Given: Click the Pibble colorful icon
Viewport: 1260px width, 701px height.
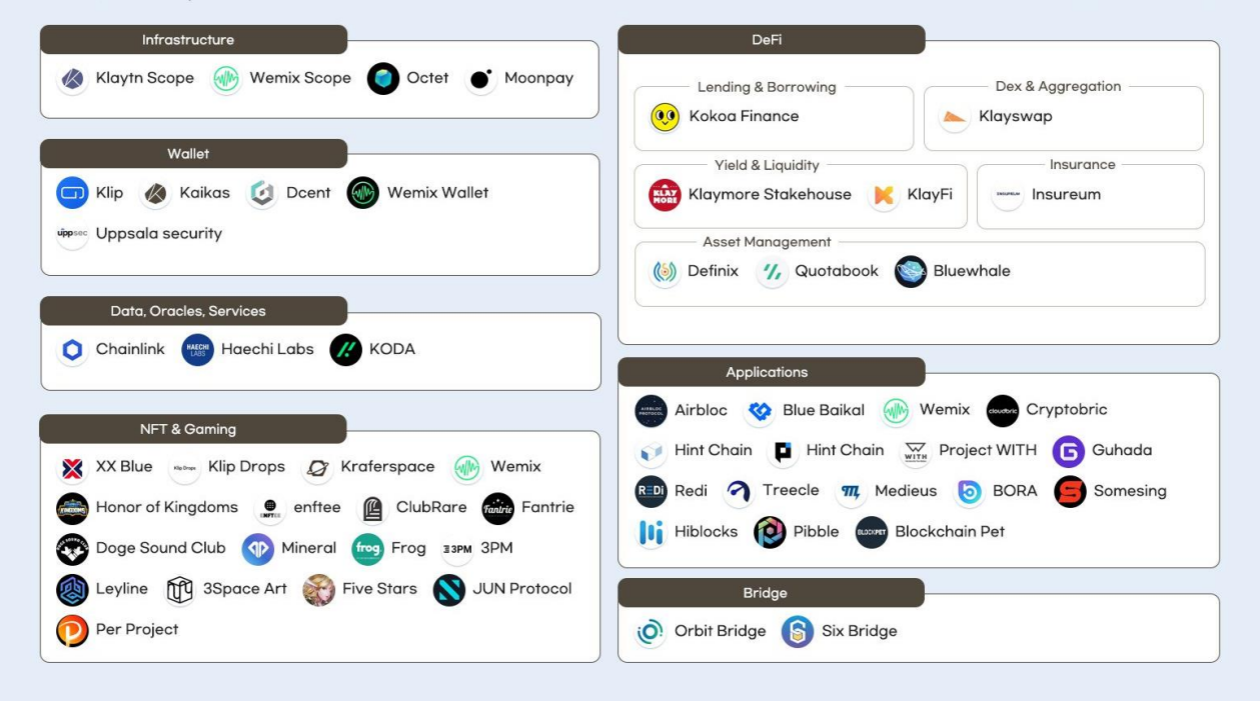Looking at the screenshot, I should 770,532.
